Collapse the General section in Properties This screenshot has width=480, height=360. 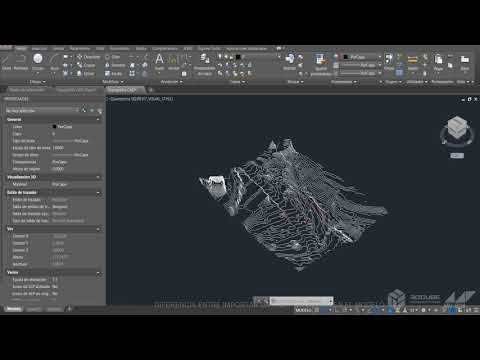point(98,120)
